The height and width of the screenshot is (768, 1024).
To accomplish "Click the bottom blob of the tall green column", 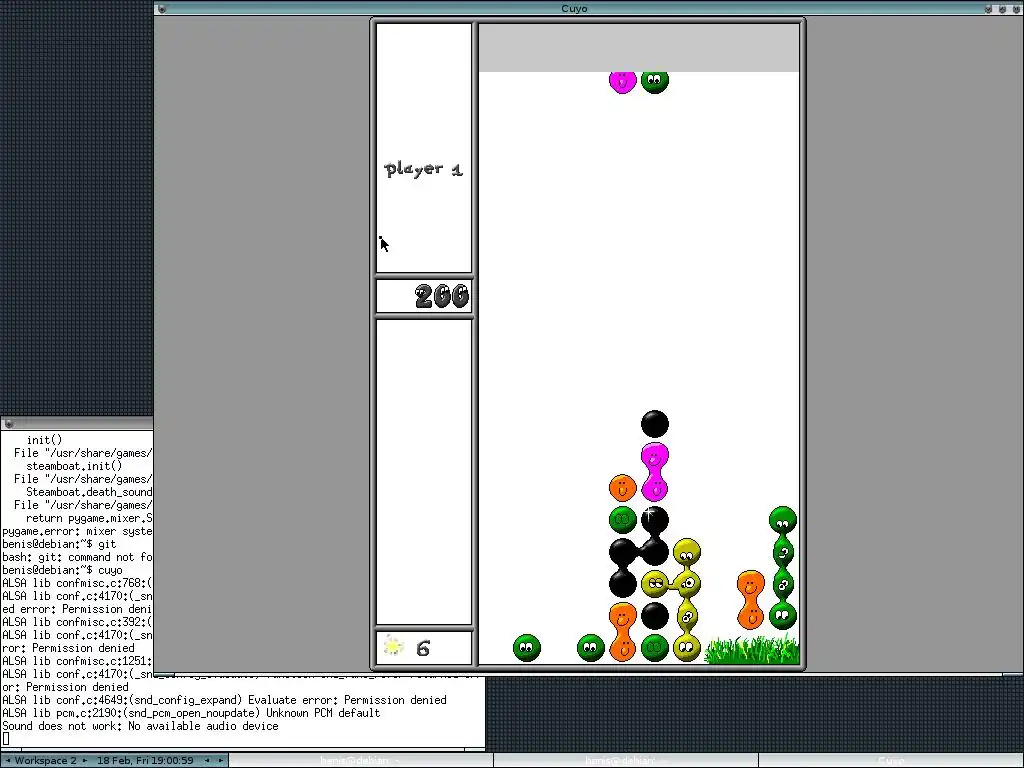I will 782,616.
